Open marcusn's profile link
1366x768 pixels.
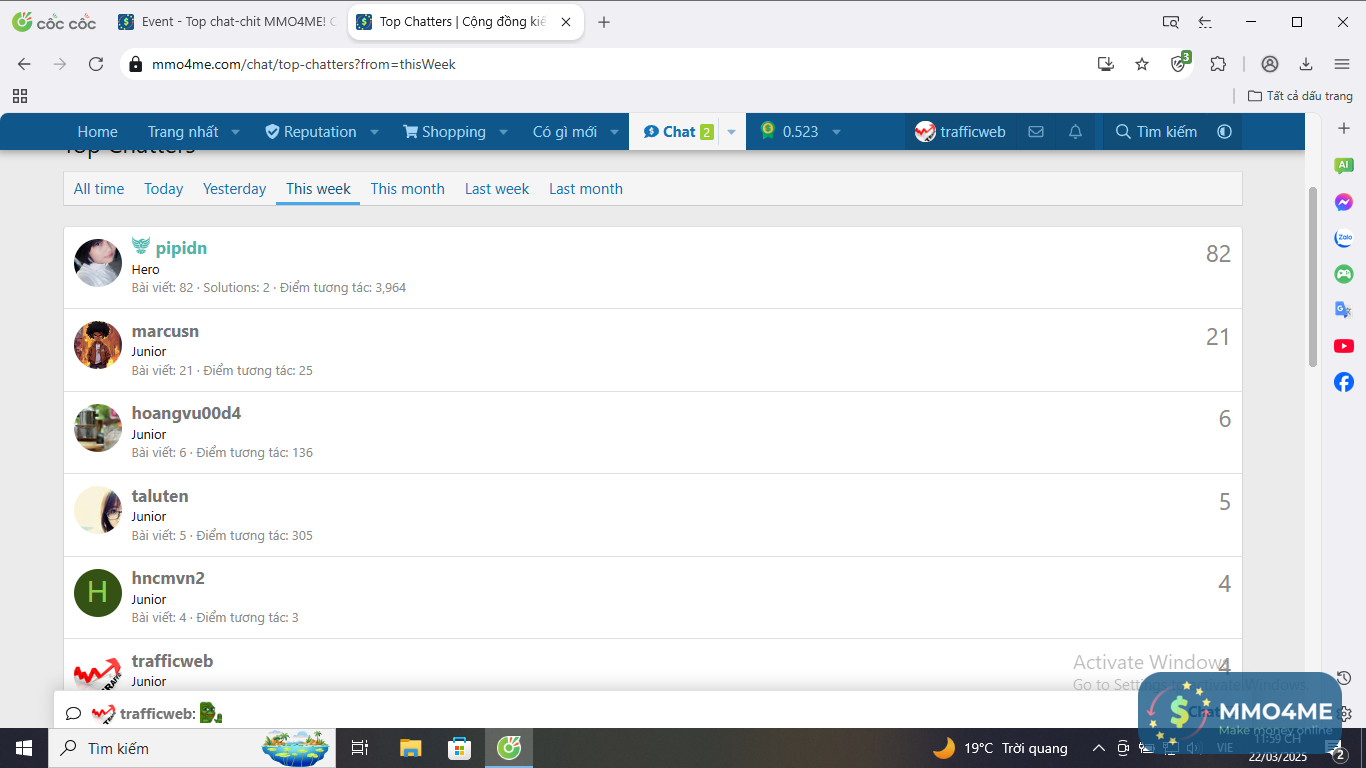[165, 331]
